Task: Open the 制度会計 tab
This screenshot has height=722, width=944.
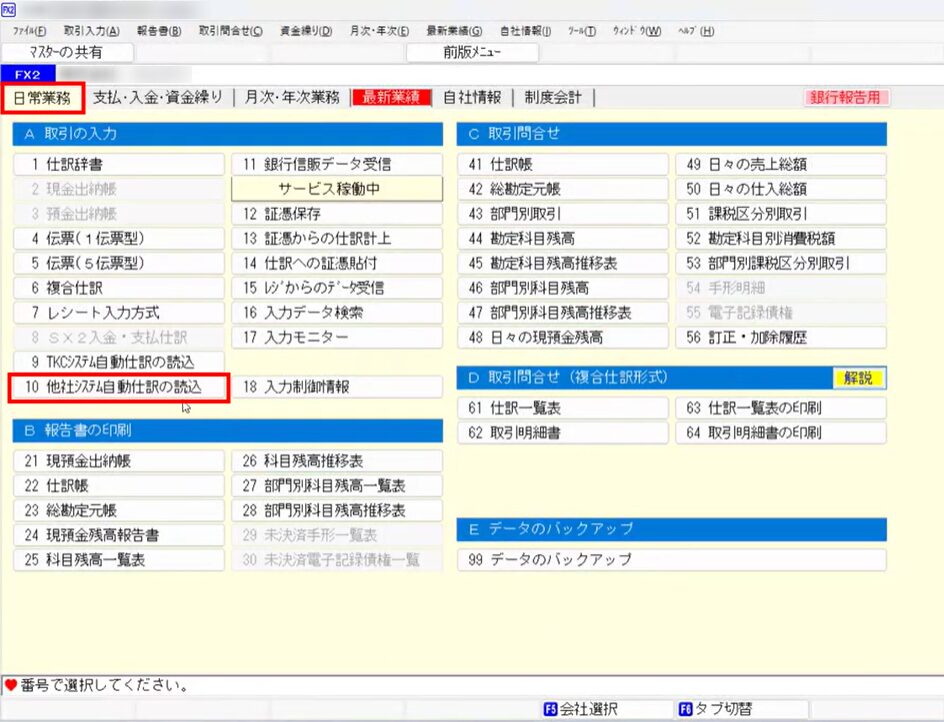Action: click(x=555, y=97)
